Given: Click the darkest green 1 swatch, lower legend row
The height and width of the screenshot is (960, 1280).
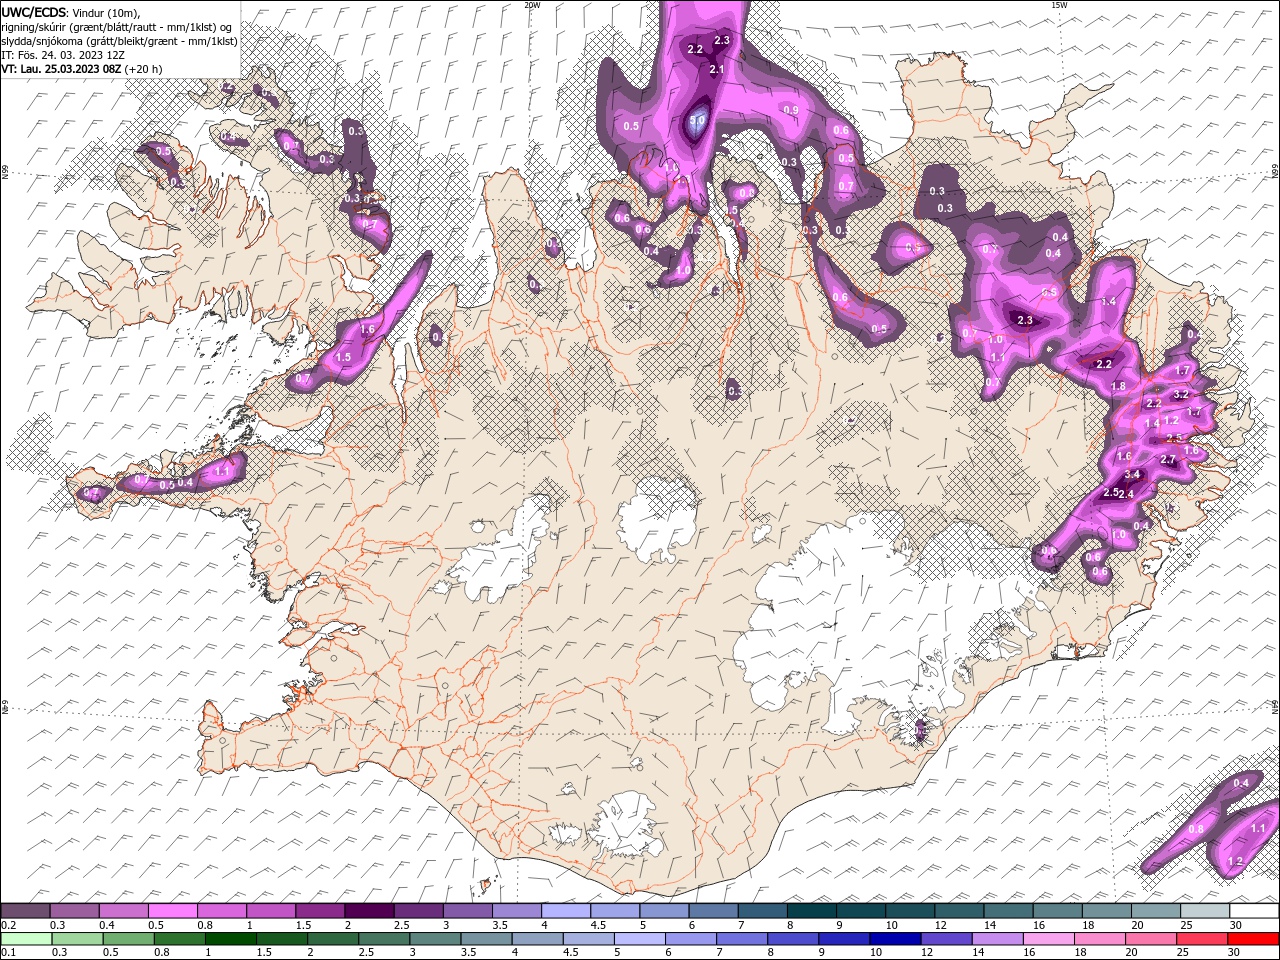Looking at the screenshot, I should coord(231,939).
